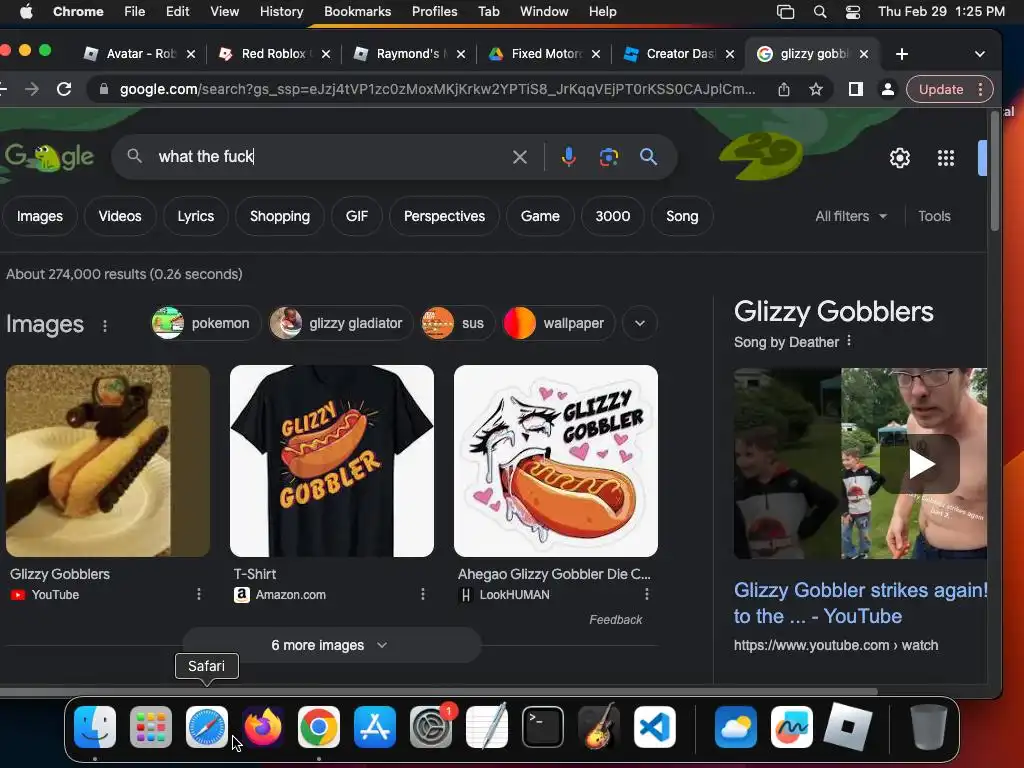Open Glizzy Gobbler strikes again YouTube link

click(x=860, y=603)
